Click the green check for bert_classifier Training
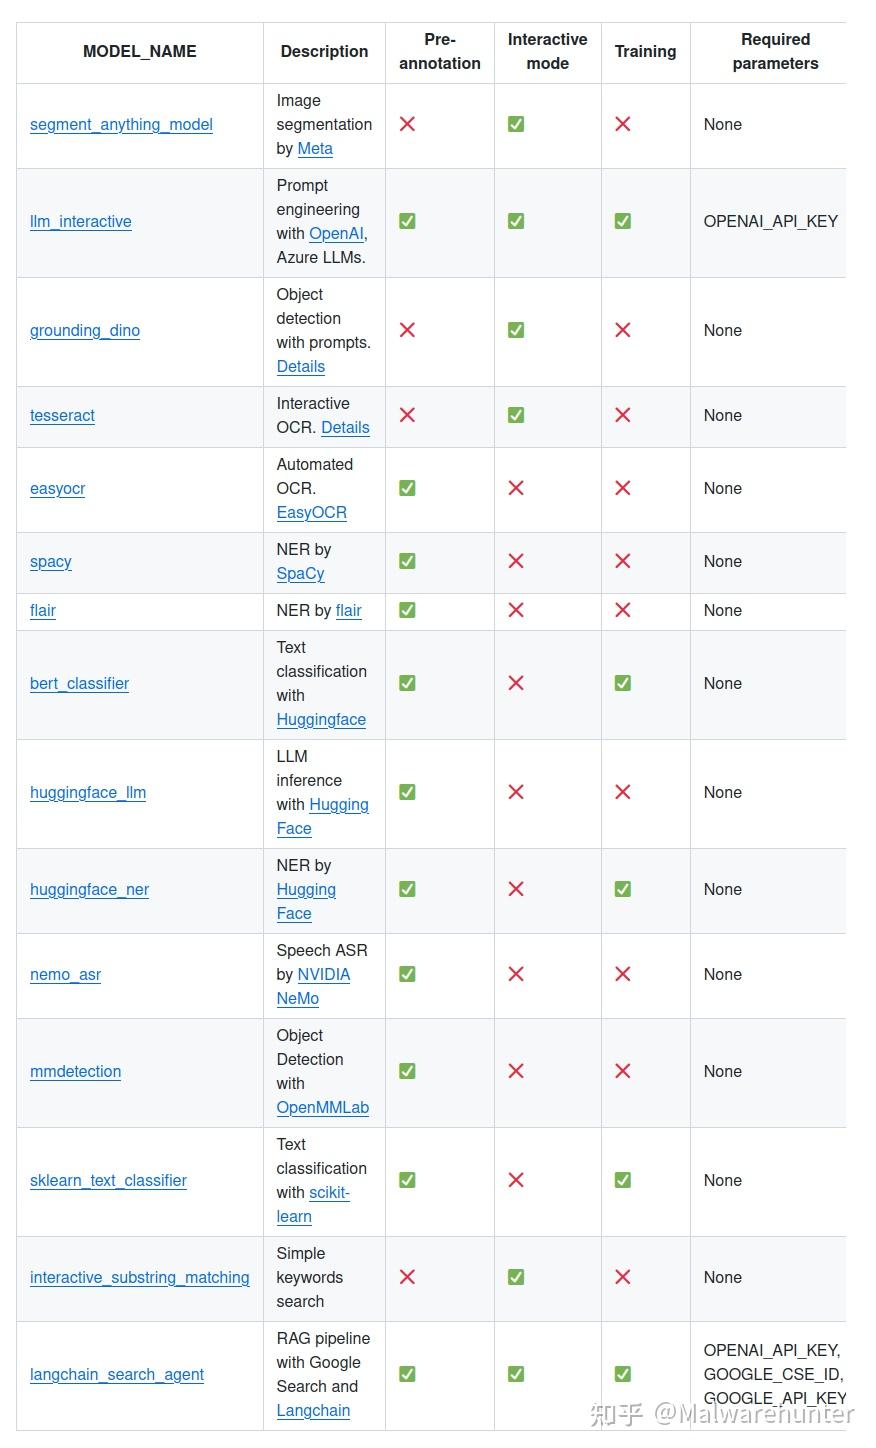This screenshot has height=1448, width=876. [x=623, y=683]
